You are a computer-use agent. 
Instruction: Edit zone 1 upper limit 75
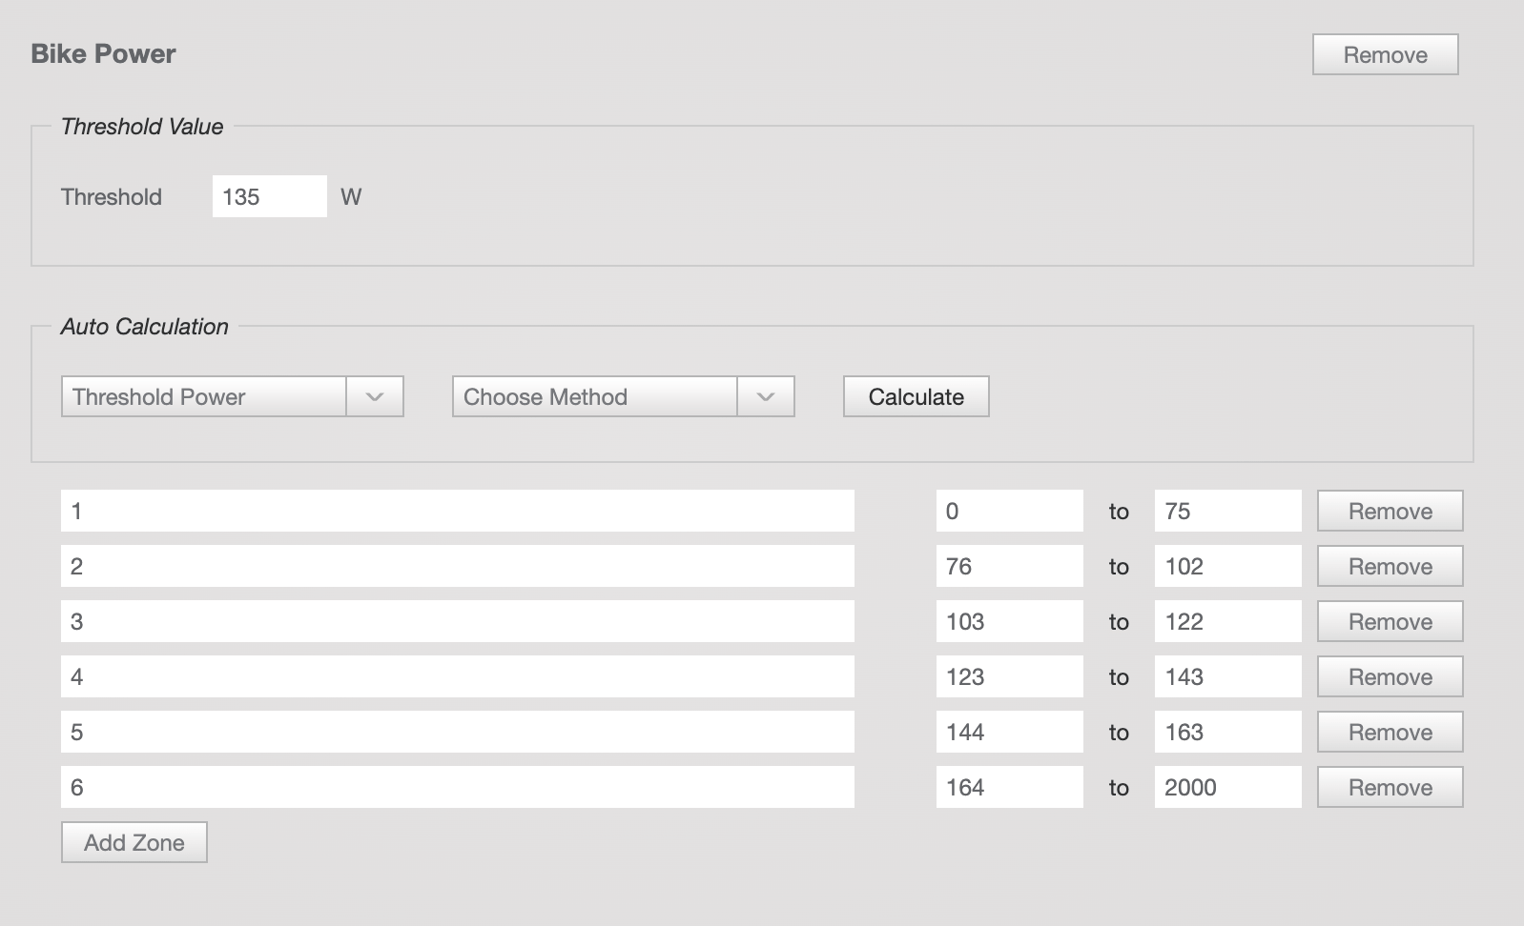click(1227, 511)
